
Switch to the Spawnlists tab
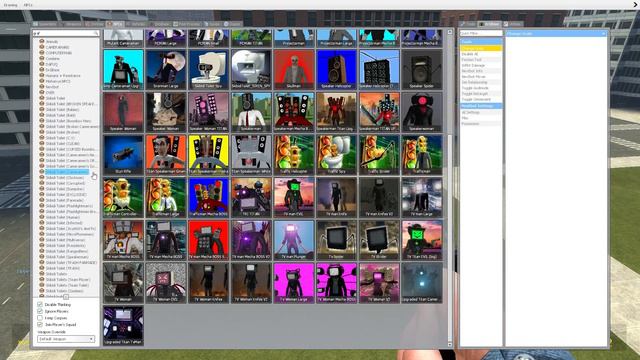pyautogui.click(x=45, y=24)
